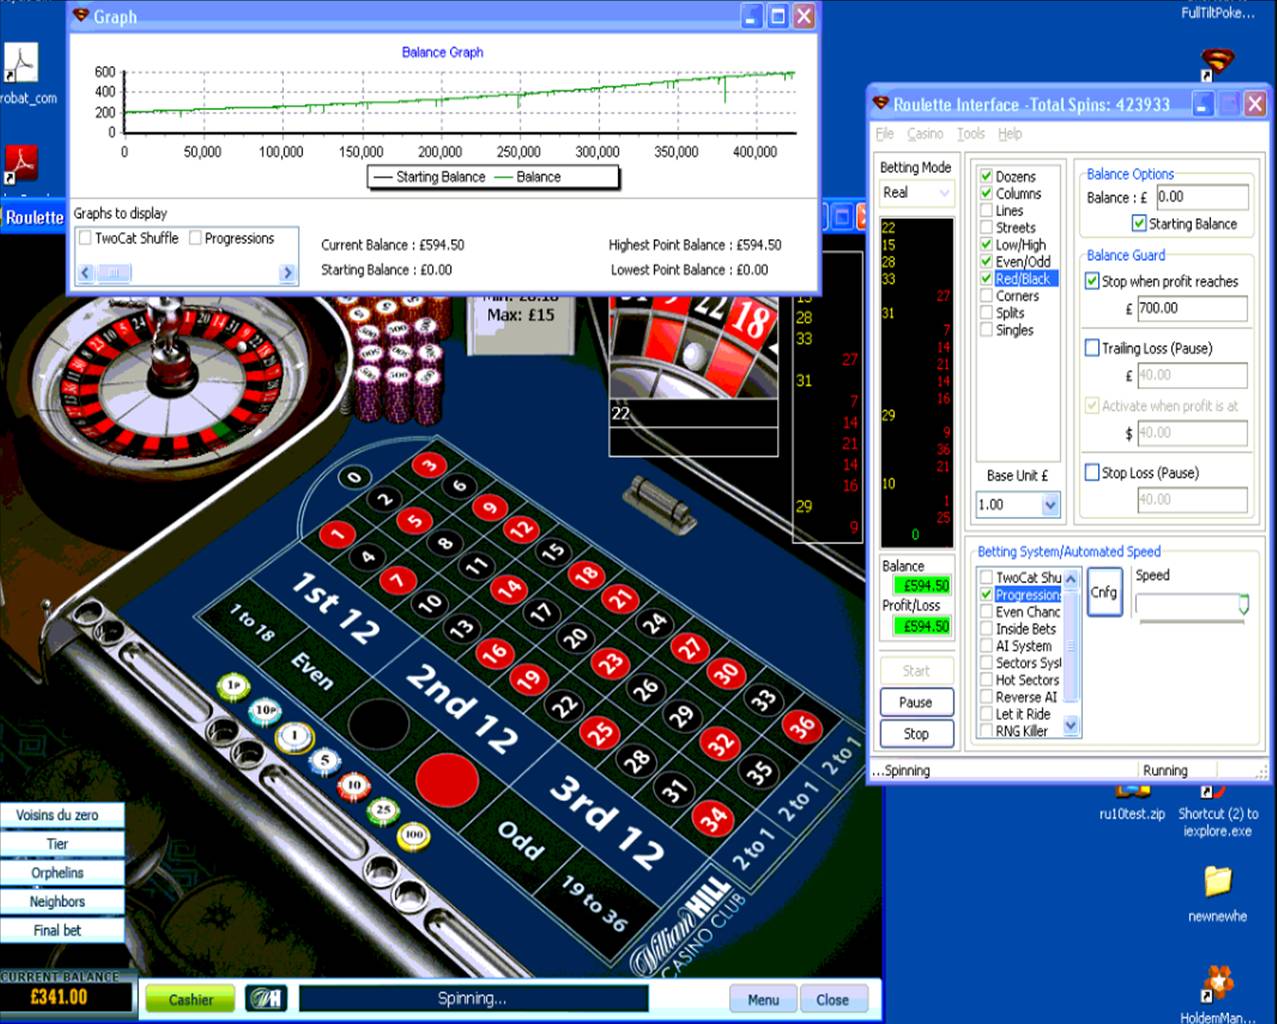1277x1024 pixels.
Task: Click the Superman shortcut icon on the desktop
Action: (x=1217, y=65)
